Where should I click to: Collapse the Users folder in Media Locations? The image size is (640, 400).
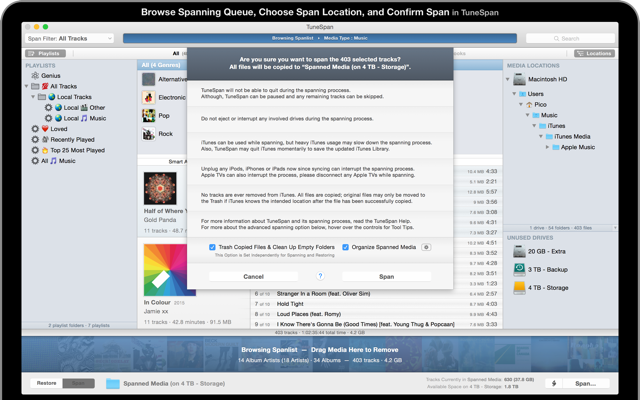coord(516,93)
